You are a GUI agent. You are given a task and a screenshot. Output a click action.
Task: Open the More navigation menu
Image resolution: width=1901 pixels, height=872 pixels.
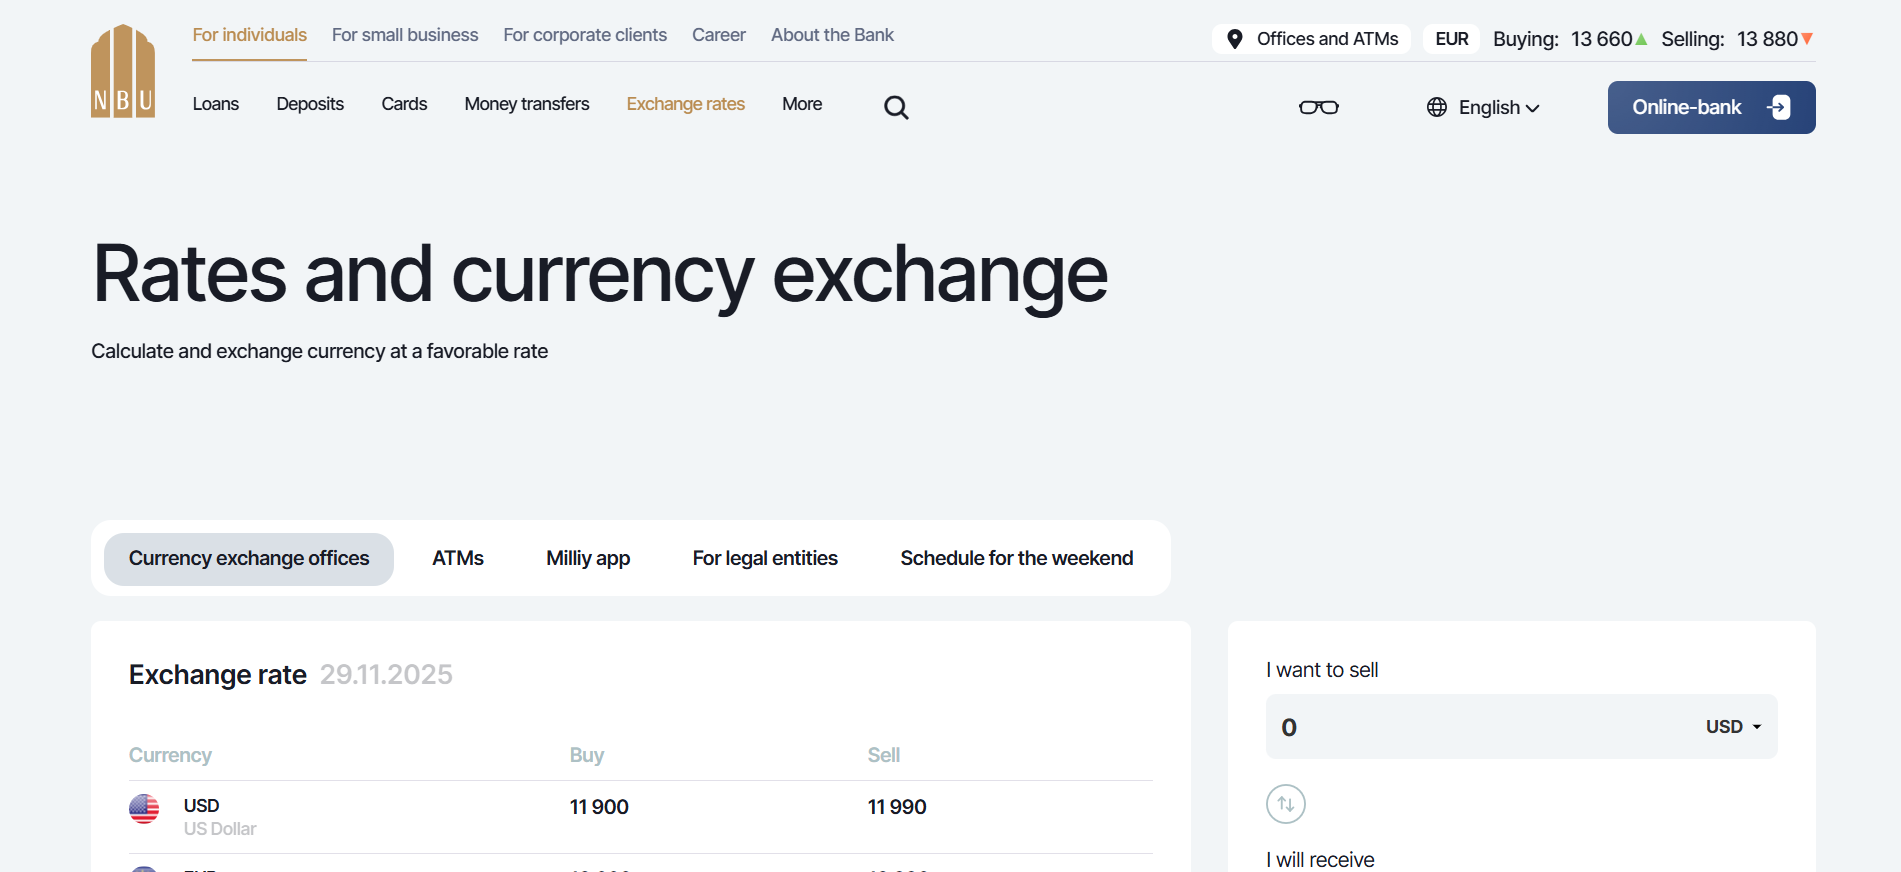(802, 103)
